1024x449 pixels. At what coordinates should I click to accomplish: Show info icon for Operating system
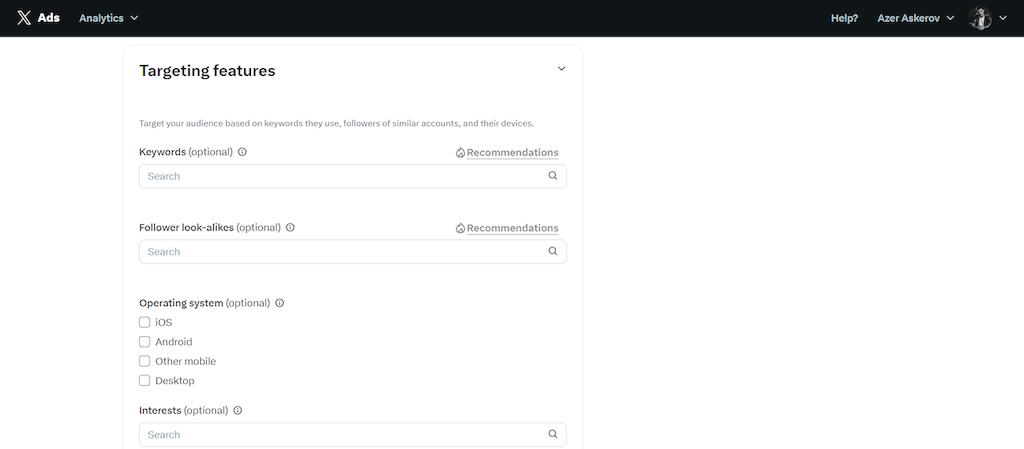280,303
